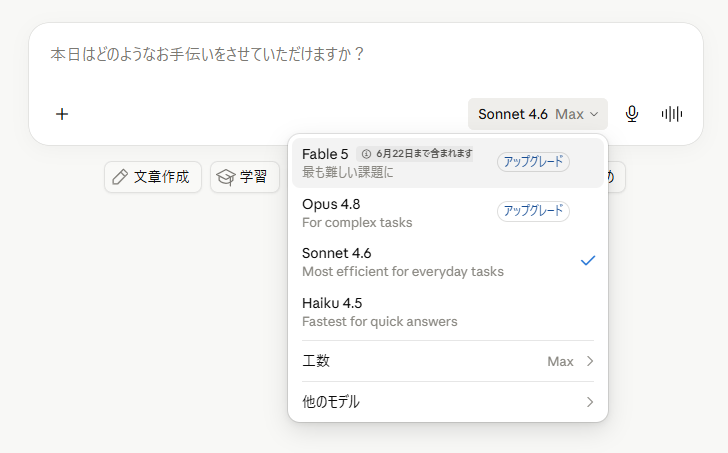Click the info icon beside 6月22日まで含まれます
728x453 pixels.
366,154
